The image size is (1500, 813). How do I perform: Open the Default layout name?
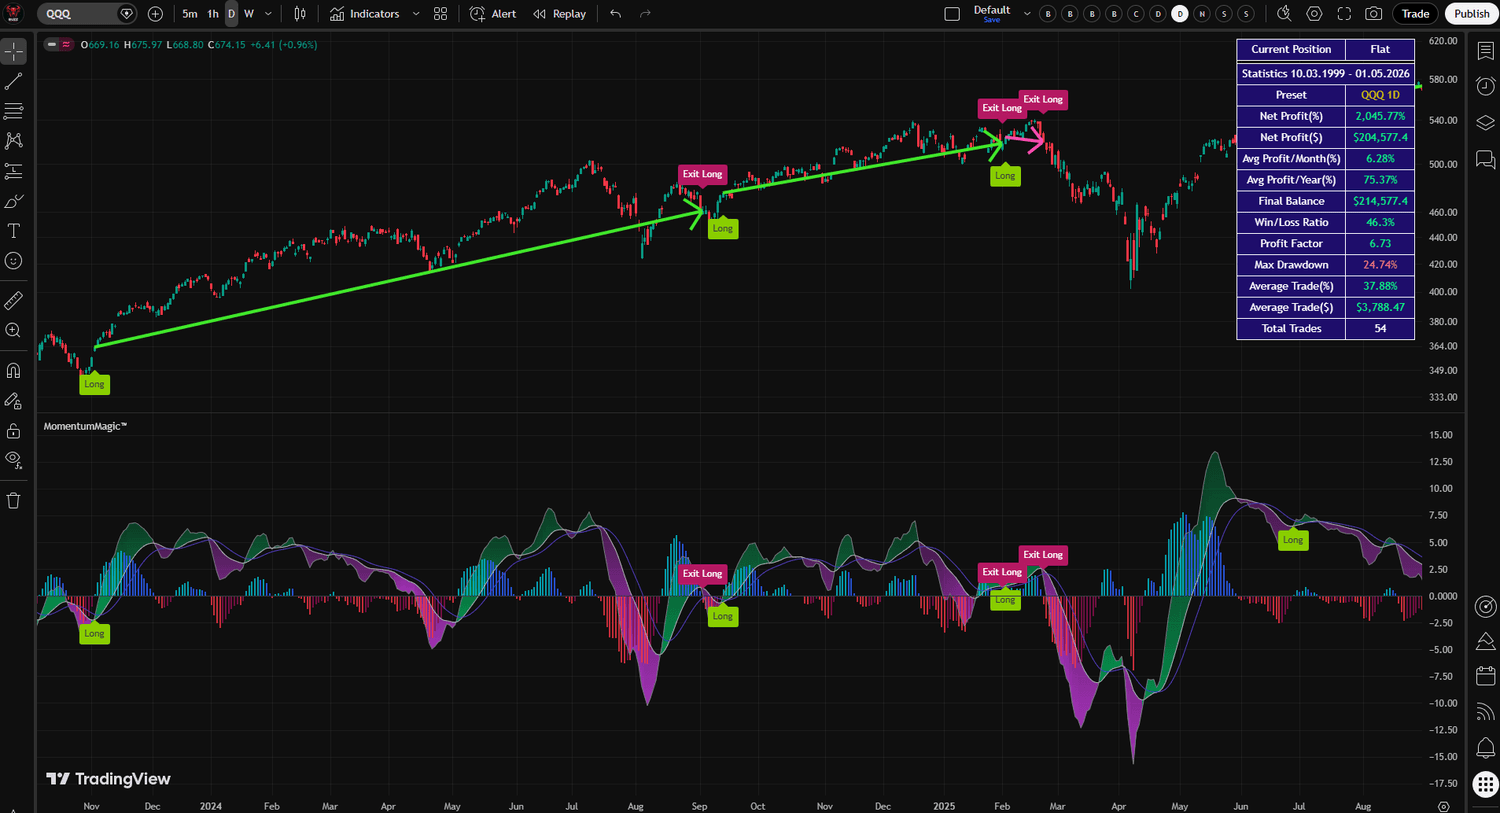coord(992,10)
